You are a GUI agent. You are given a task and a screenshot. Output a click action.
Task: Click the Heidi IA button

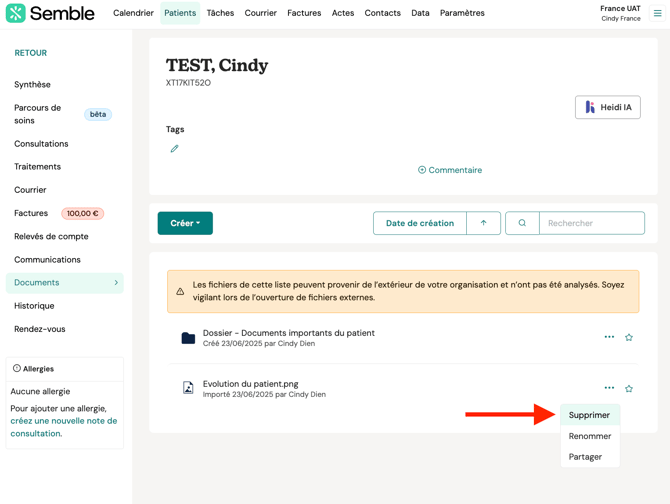[x=608, y=107]
